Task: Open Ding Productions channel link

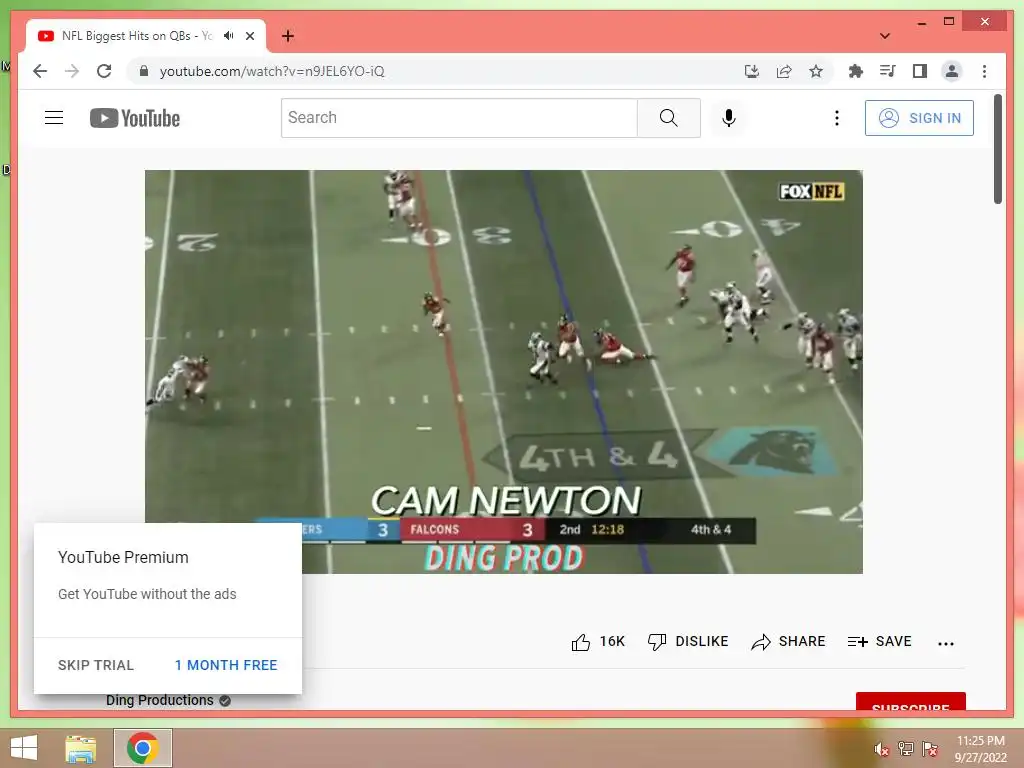Action: (x=159, y=700)
